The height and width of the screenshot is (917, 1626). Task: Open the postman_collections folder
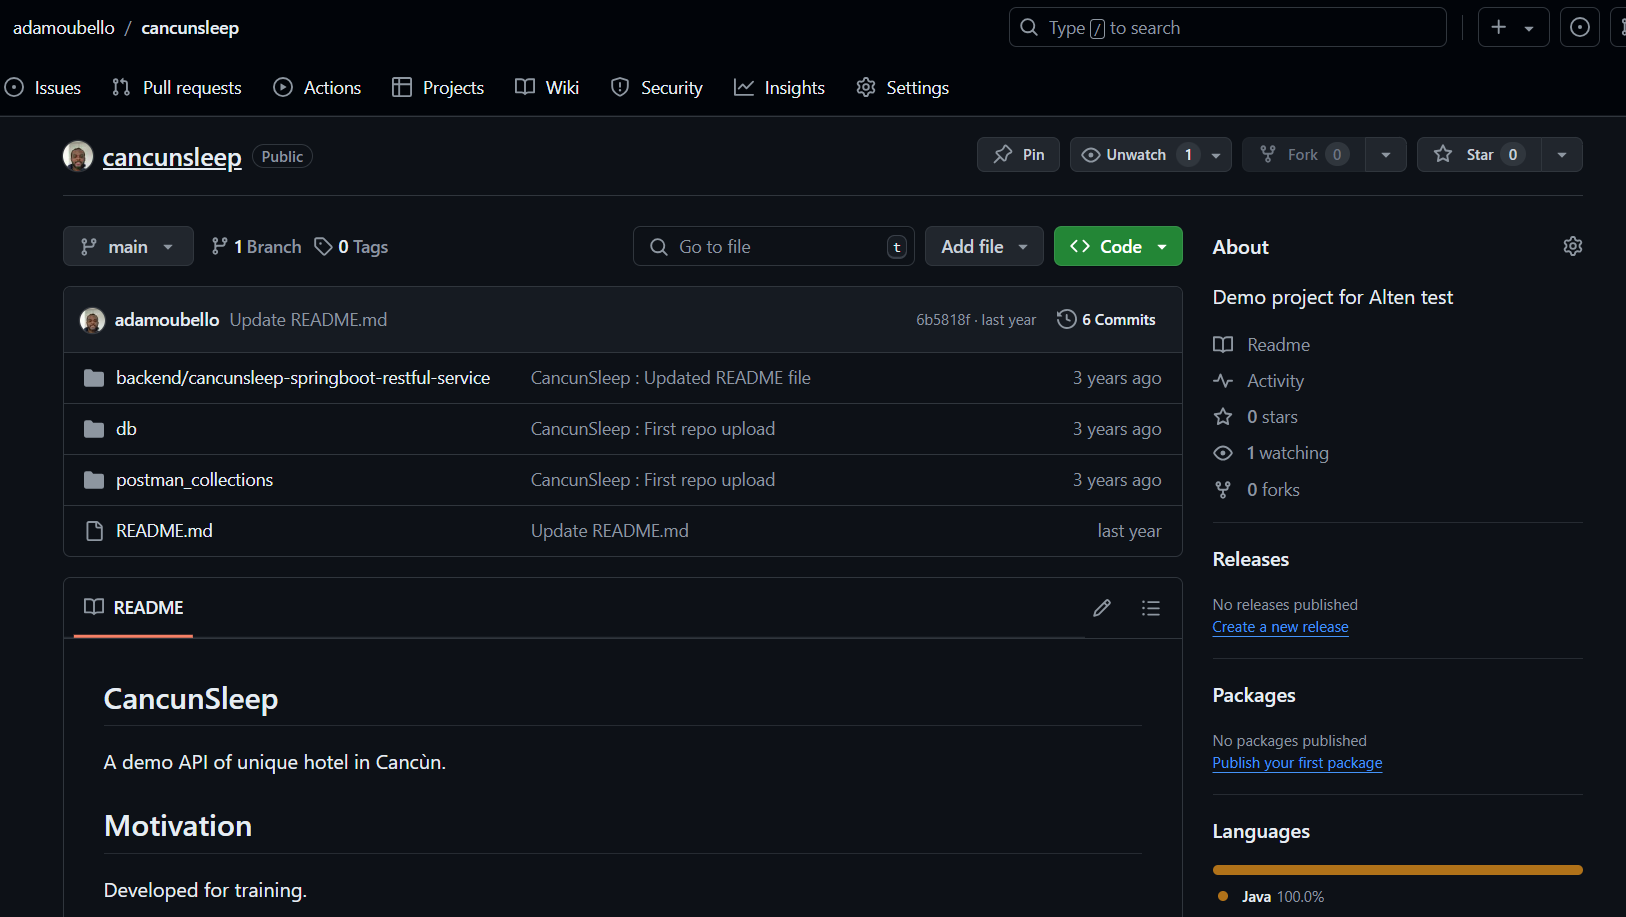point(194,480)
